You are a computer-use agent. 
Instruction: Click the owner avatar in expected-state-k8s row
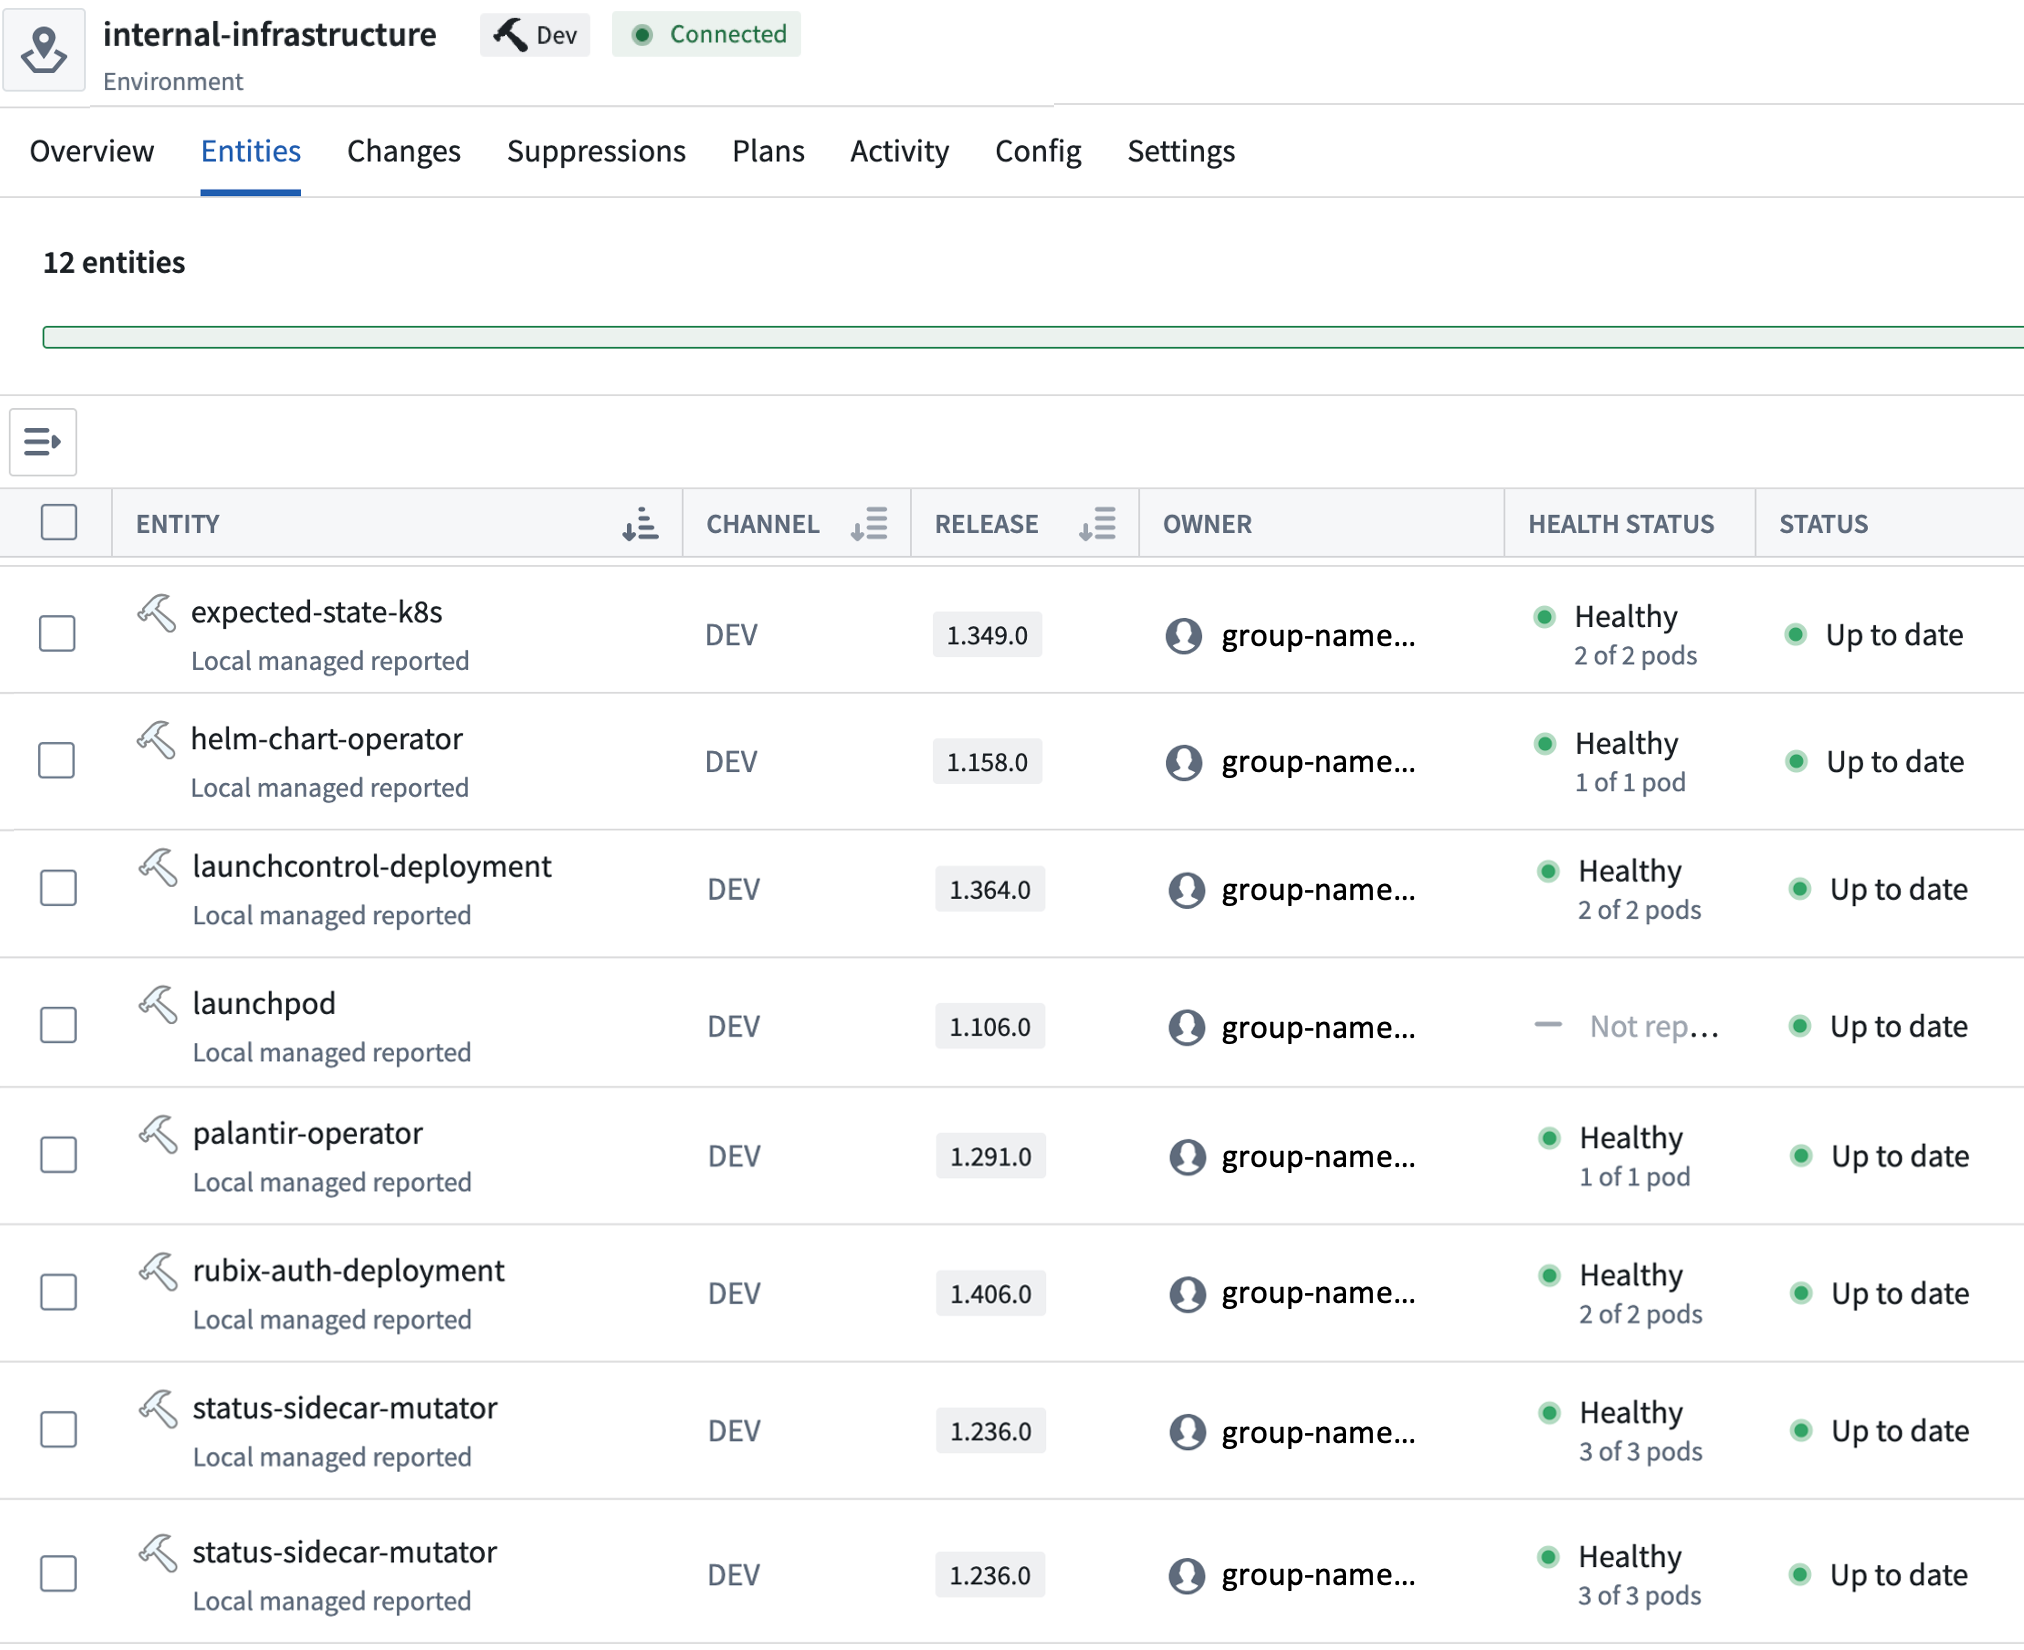[x=1184, y=635]
